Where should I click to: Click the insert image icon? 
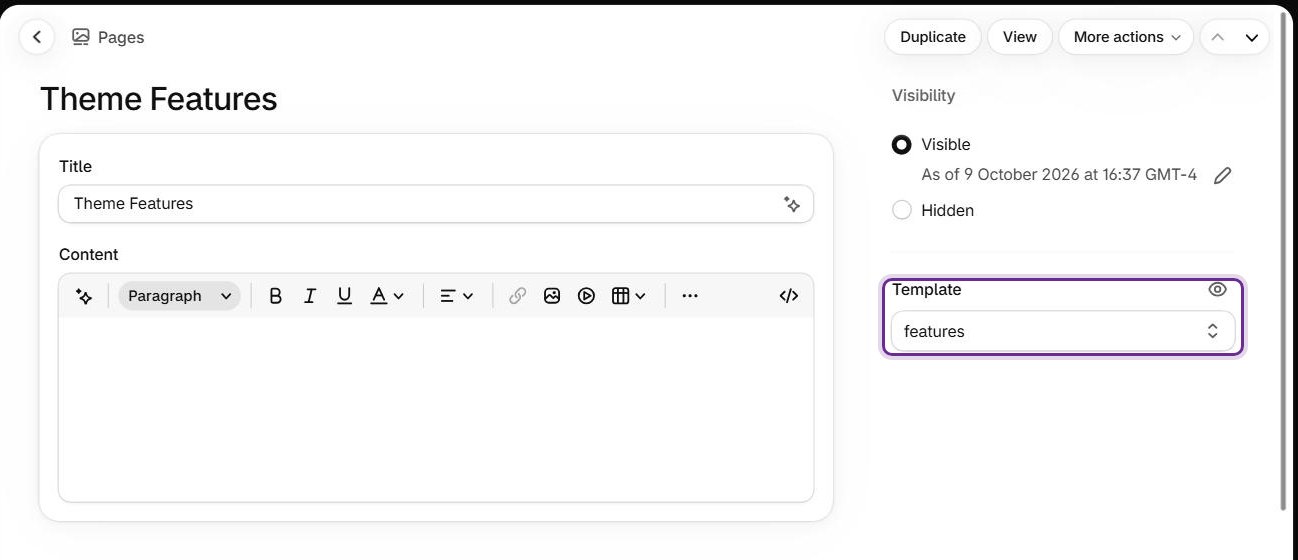(x=552, y=296)
